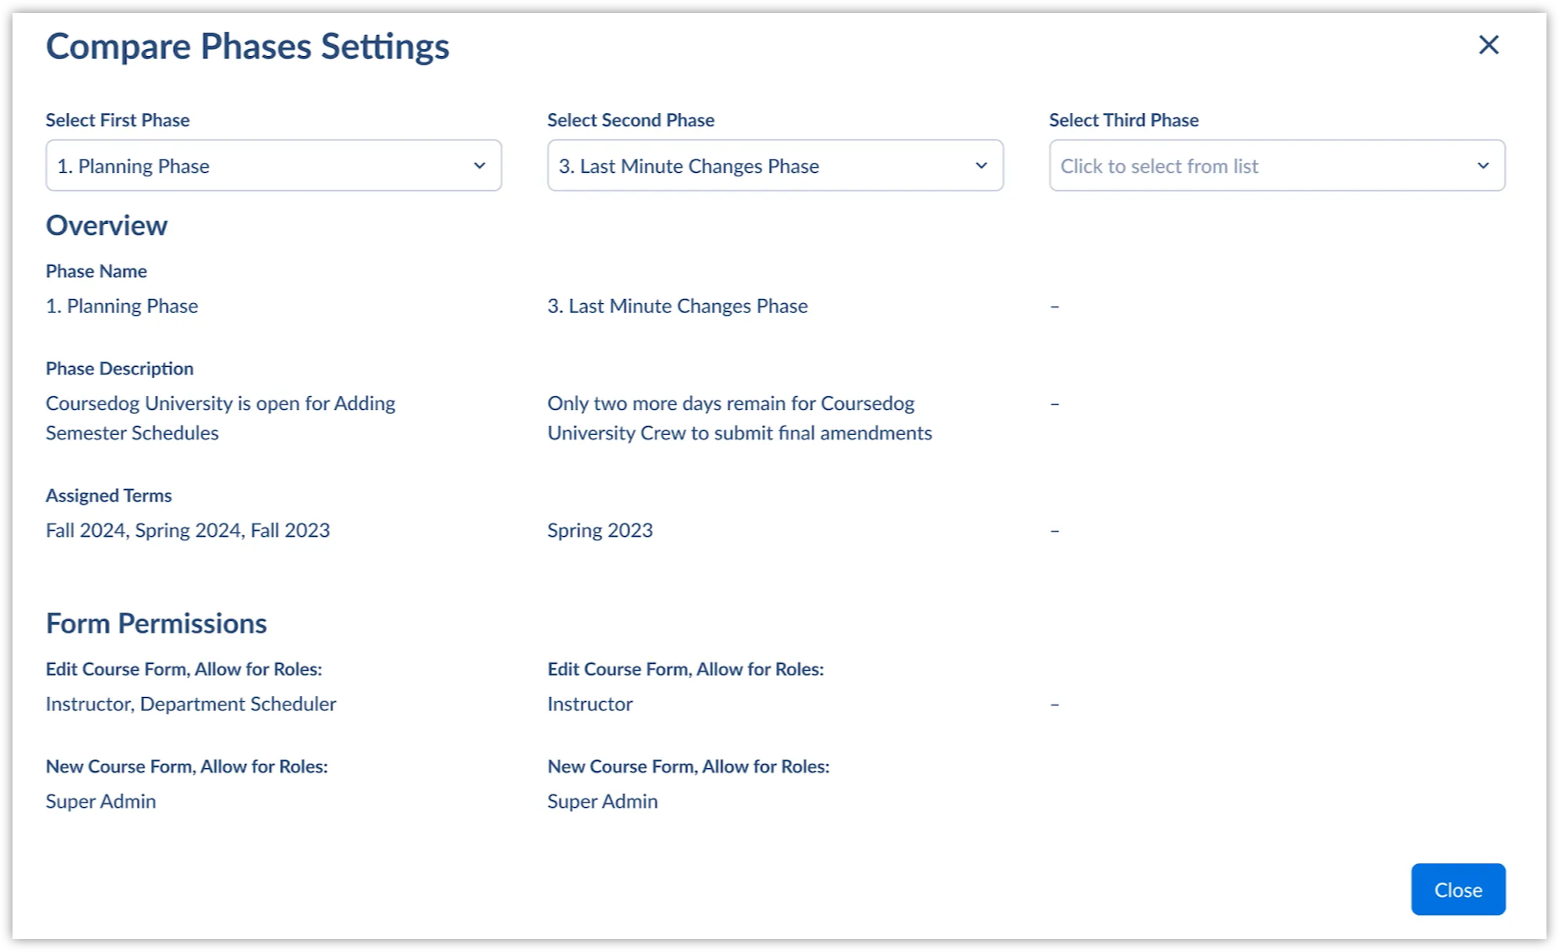Screen dimensions: 1566x952
Task: Click the Select First Phase label
Action: pos(117,120)
